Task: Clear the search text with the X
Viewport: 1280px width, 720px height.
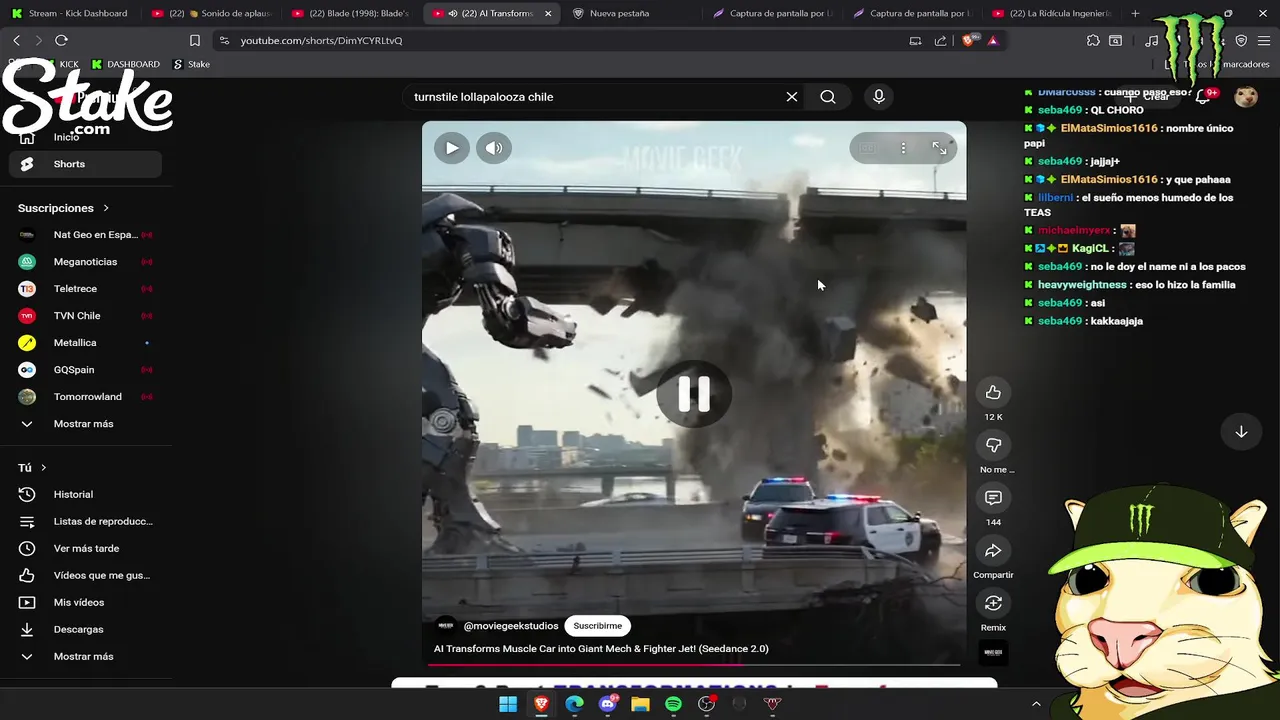Action: (x=792, y=97)
